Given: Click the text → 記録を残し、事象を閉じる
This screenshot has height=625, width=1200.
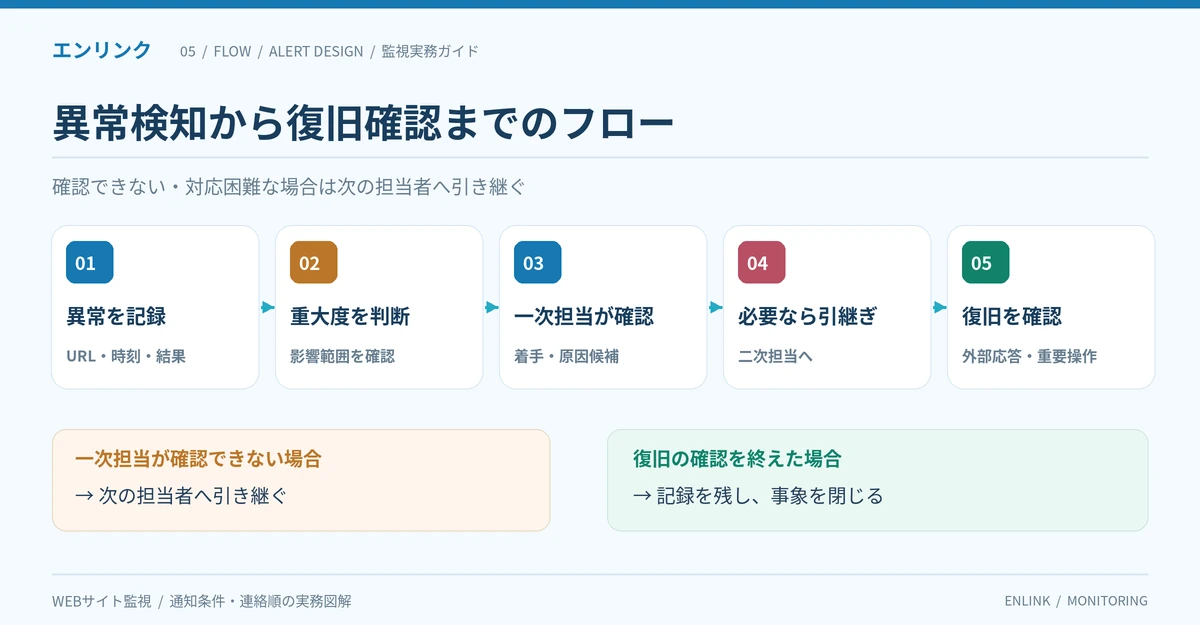Looking at the screenshot, I should click(758, 496).
